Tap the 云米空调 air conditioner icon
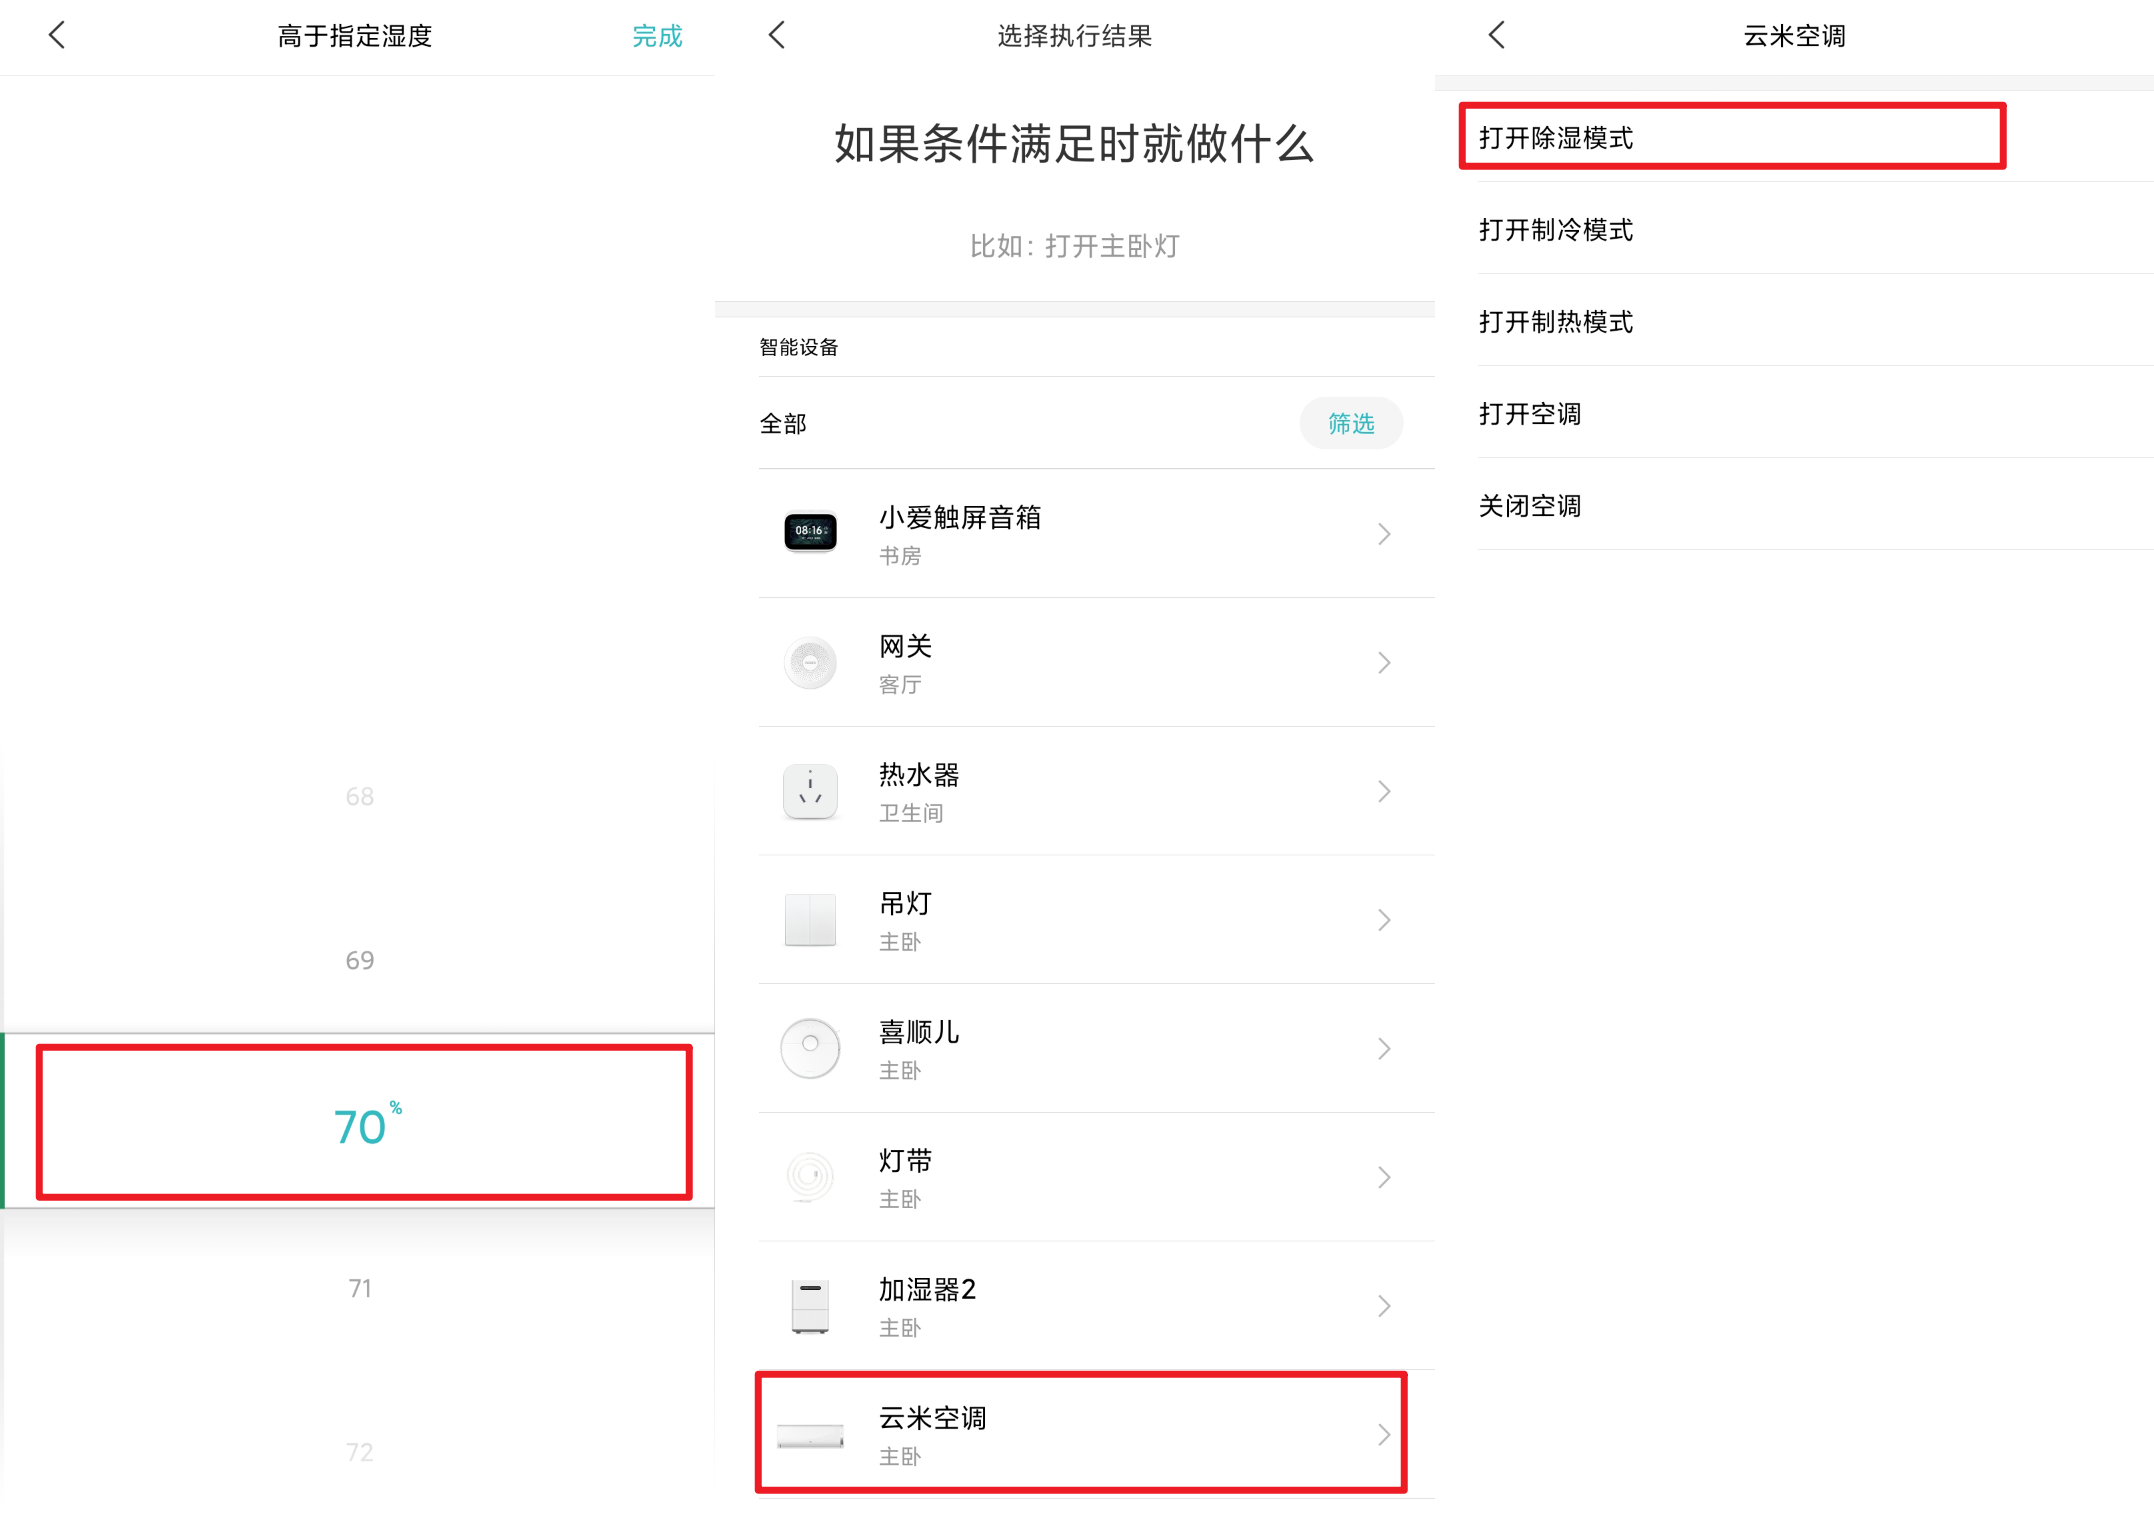Image resolution: width=2154 pixels, height=1521 pixels. 810,1436
